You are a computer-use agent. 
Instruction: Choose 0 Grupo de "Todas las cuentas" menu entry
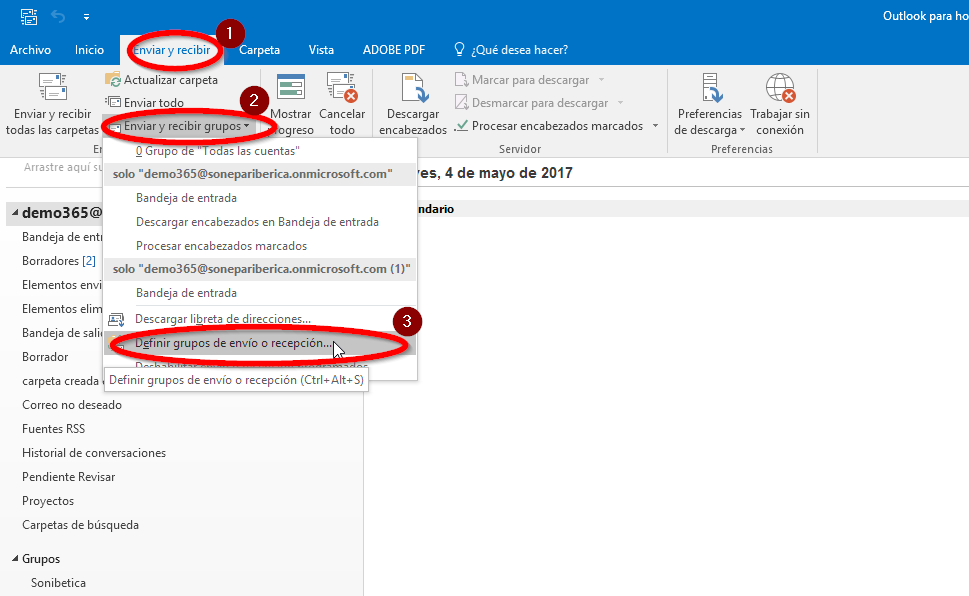tap(260, 151)
